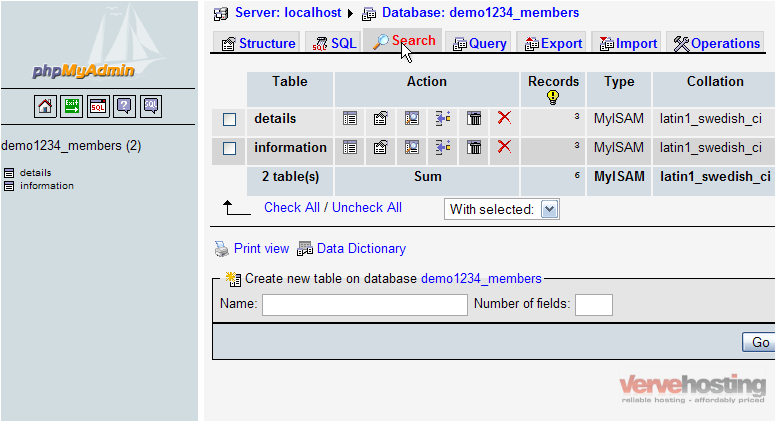Viewport: 776px width, 422px height.
Task: Click demo1234_members (2) database in sidebar
Action: click(x=71, y=145)
